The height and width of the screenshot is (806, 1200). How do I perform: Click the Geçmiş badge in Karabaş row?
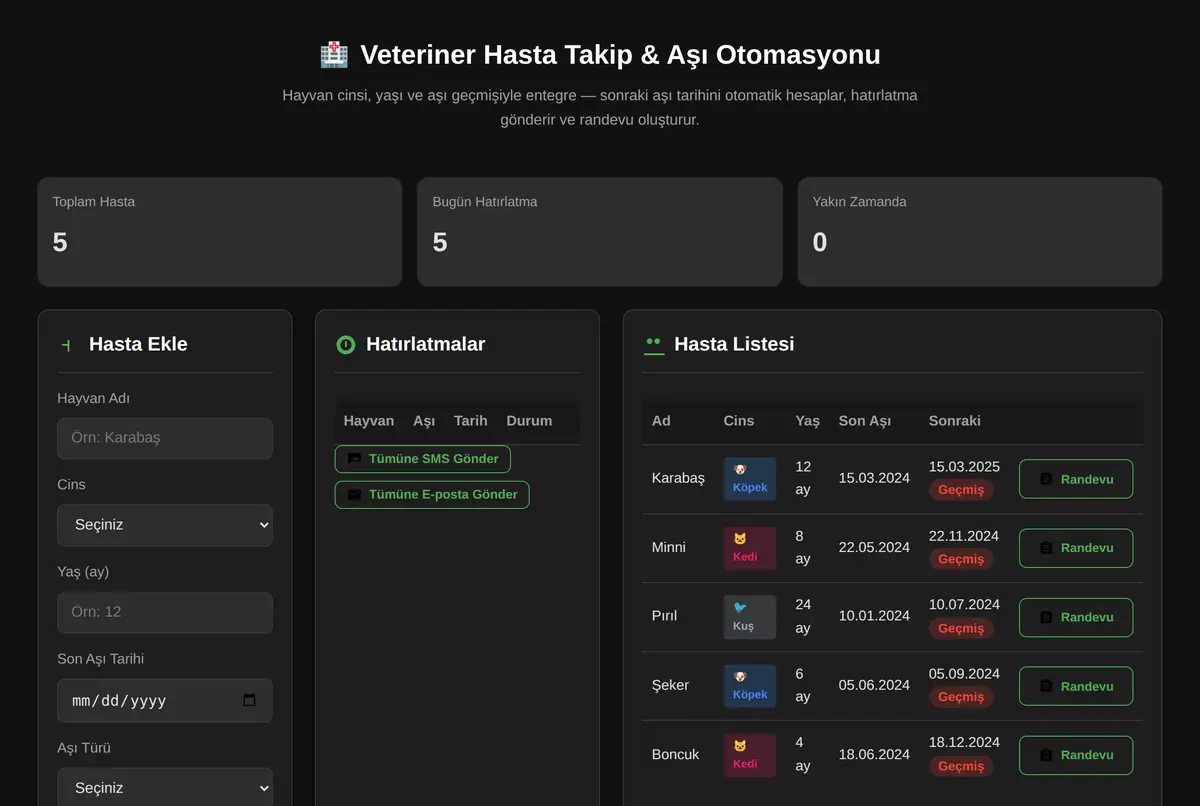click(x=961, y=490)
